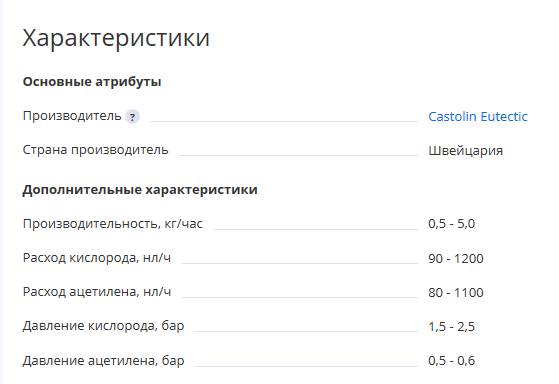The height and width of the screenshot is (384, 559).
Task: Click the Давление кислорода, бар label
Action: [103, 326]
